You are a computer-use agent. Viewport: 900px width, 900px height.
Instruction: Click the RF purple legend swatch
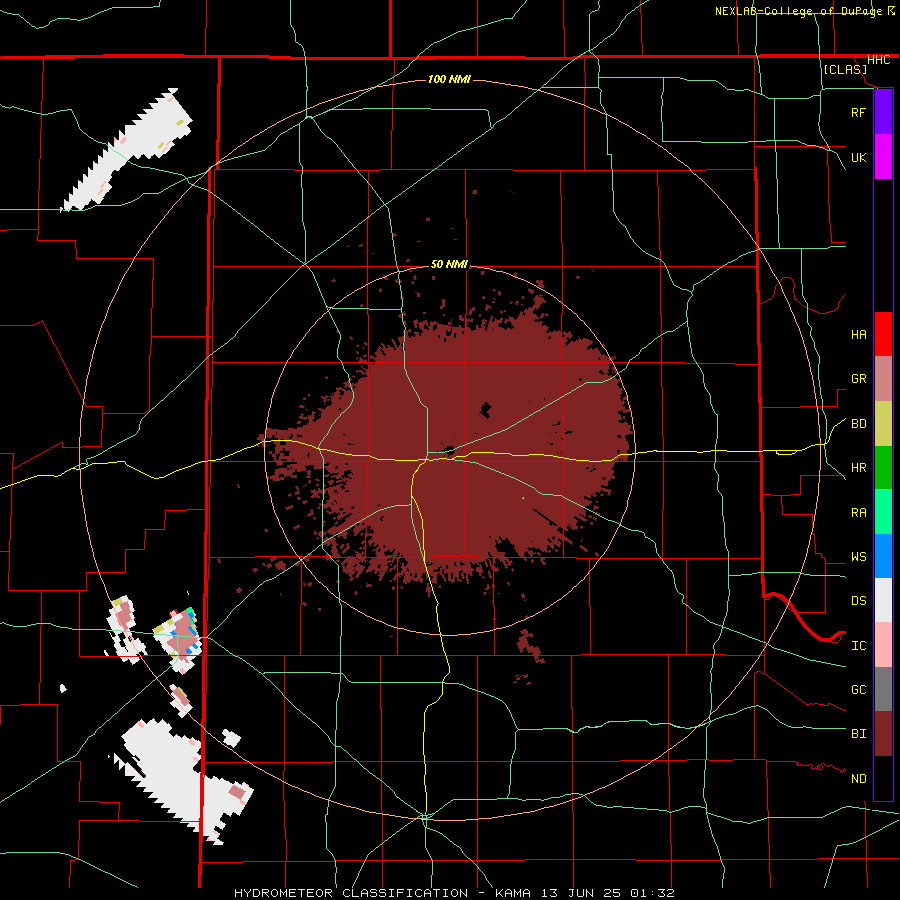(883, 111)
